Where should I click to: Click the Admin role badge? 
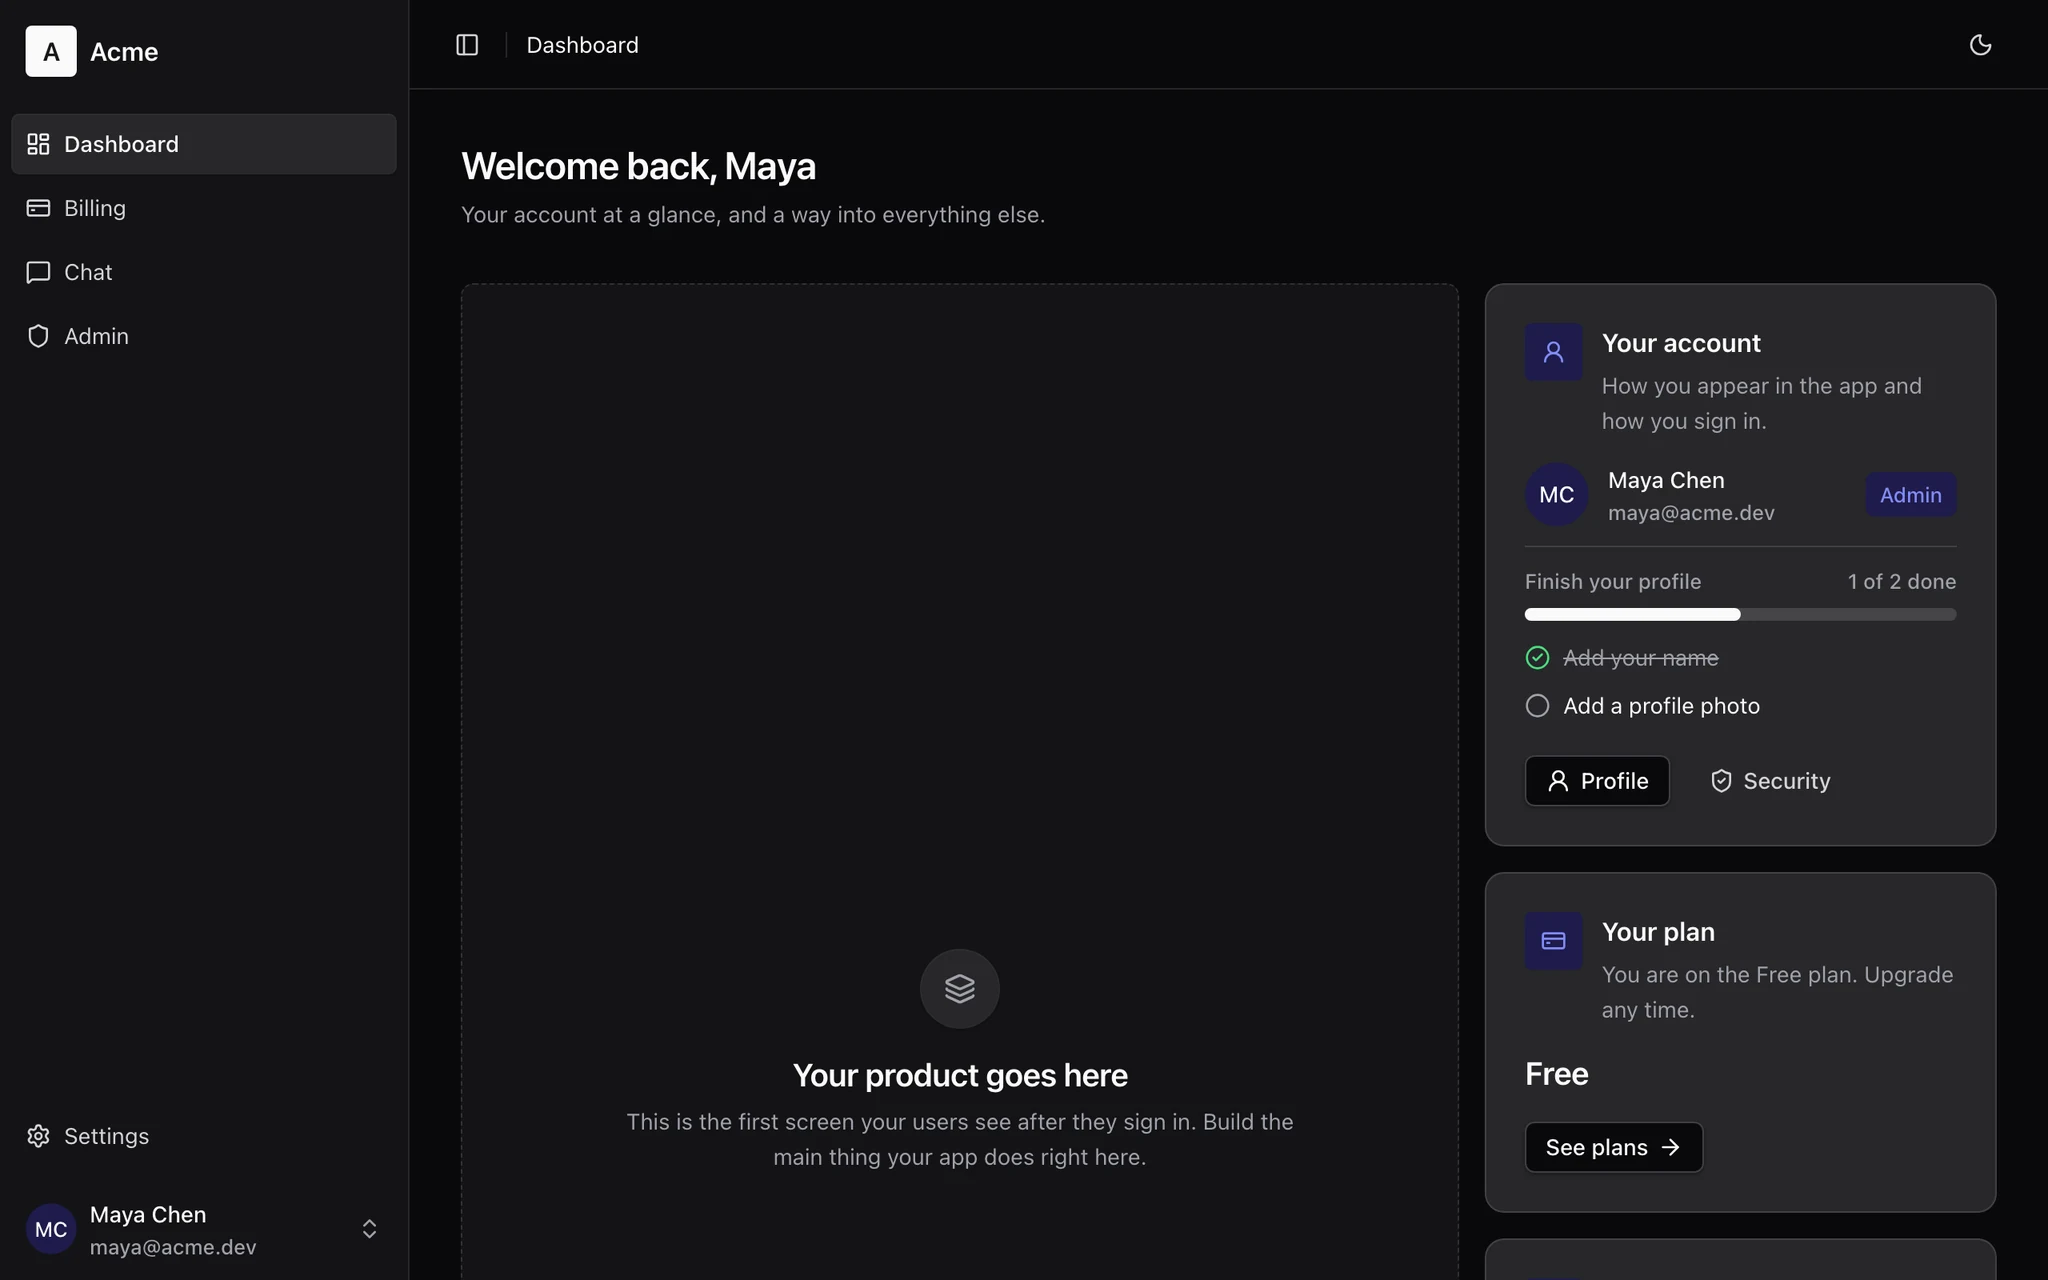(1910, 495)
